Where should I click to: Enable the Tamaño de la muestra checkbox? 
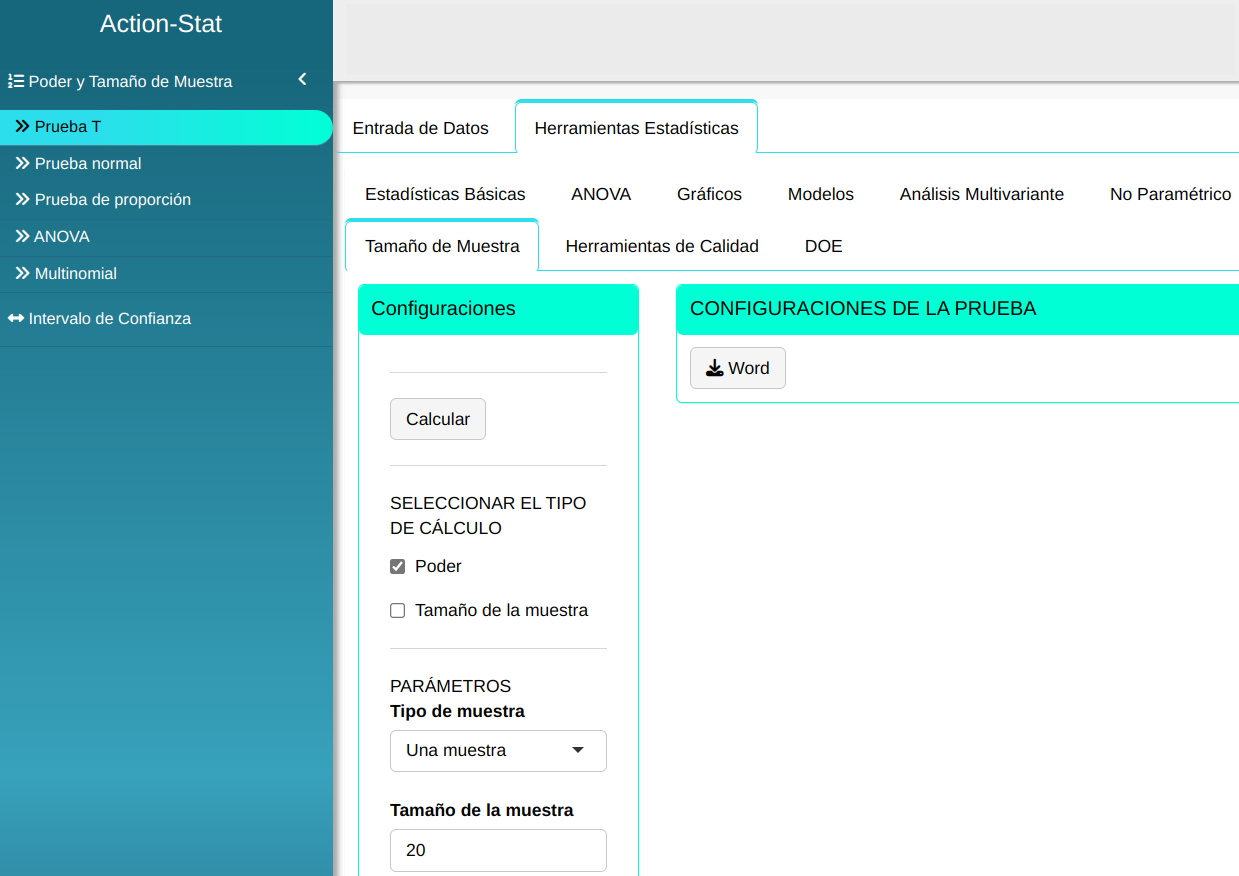(x=397, y=611)
